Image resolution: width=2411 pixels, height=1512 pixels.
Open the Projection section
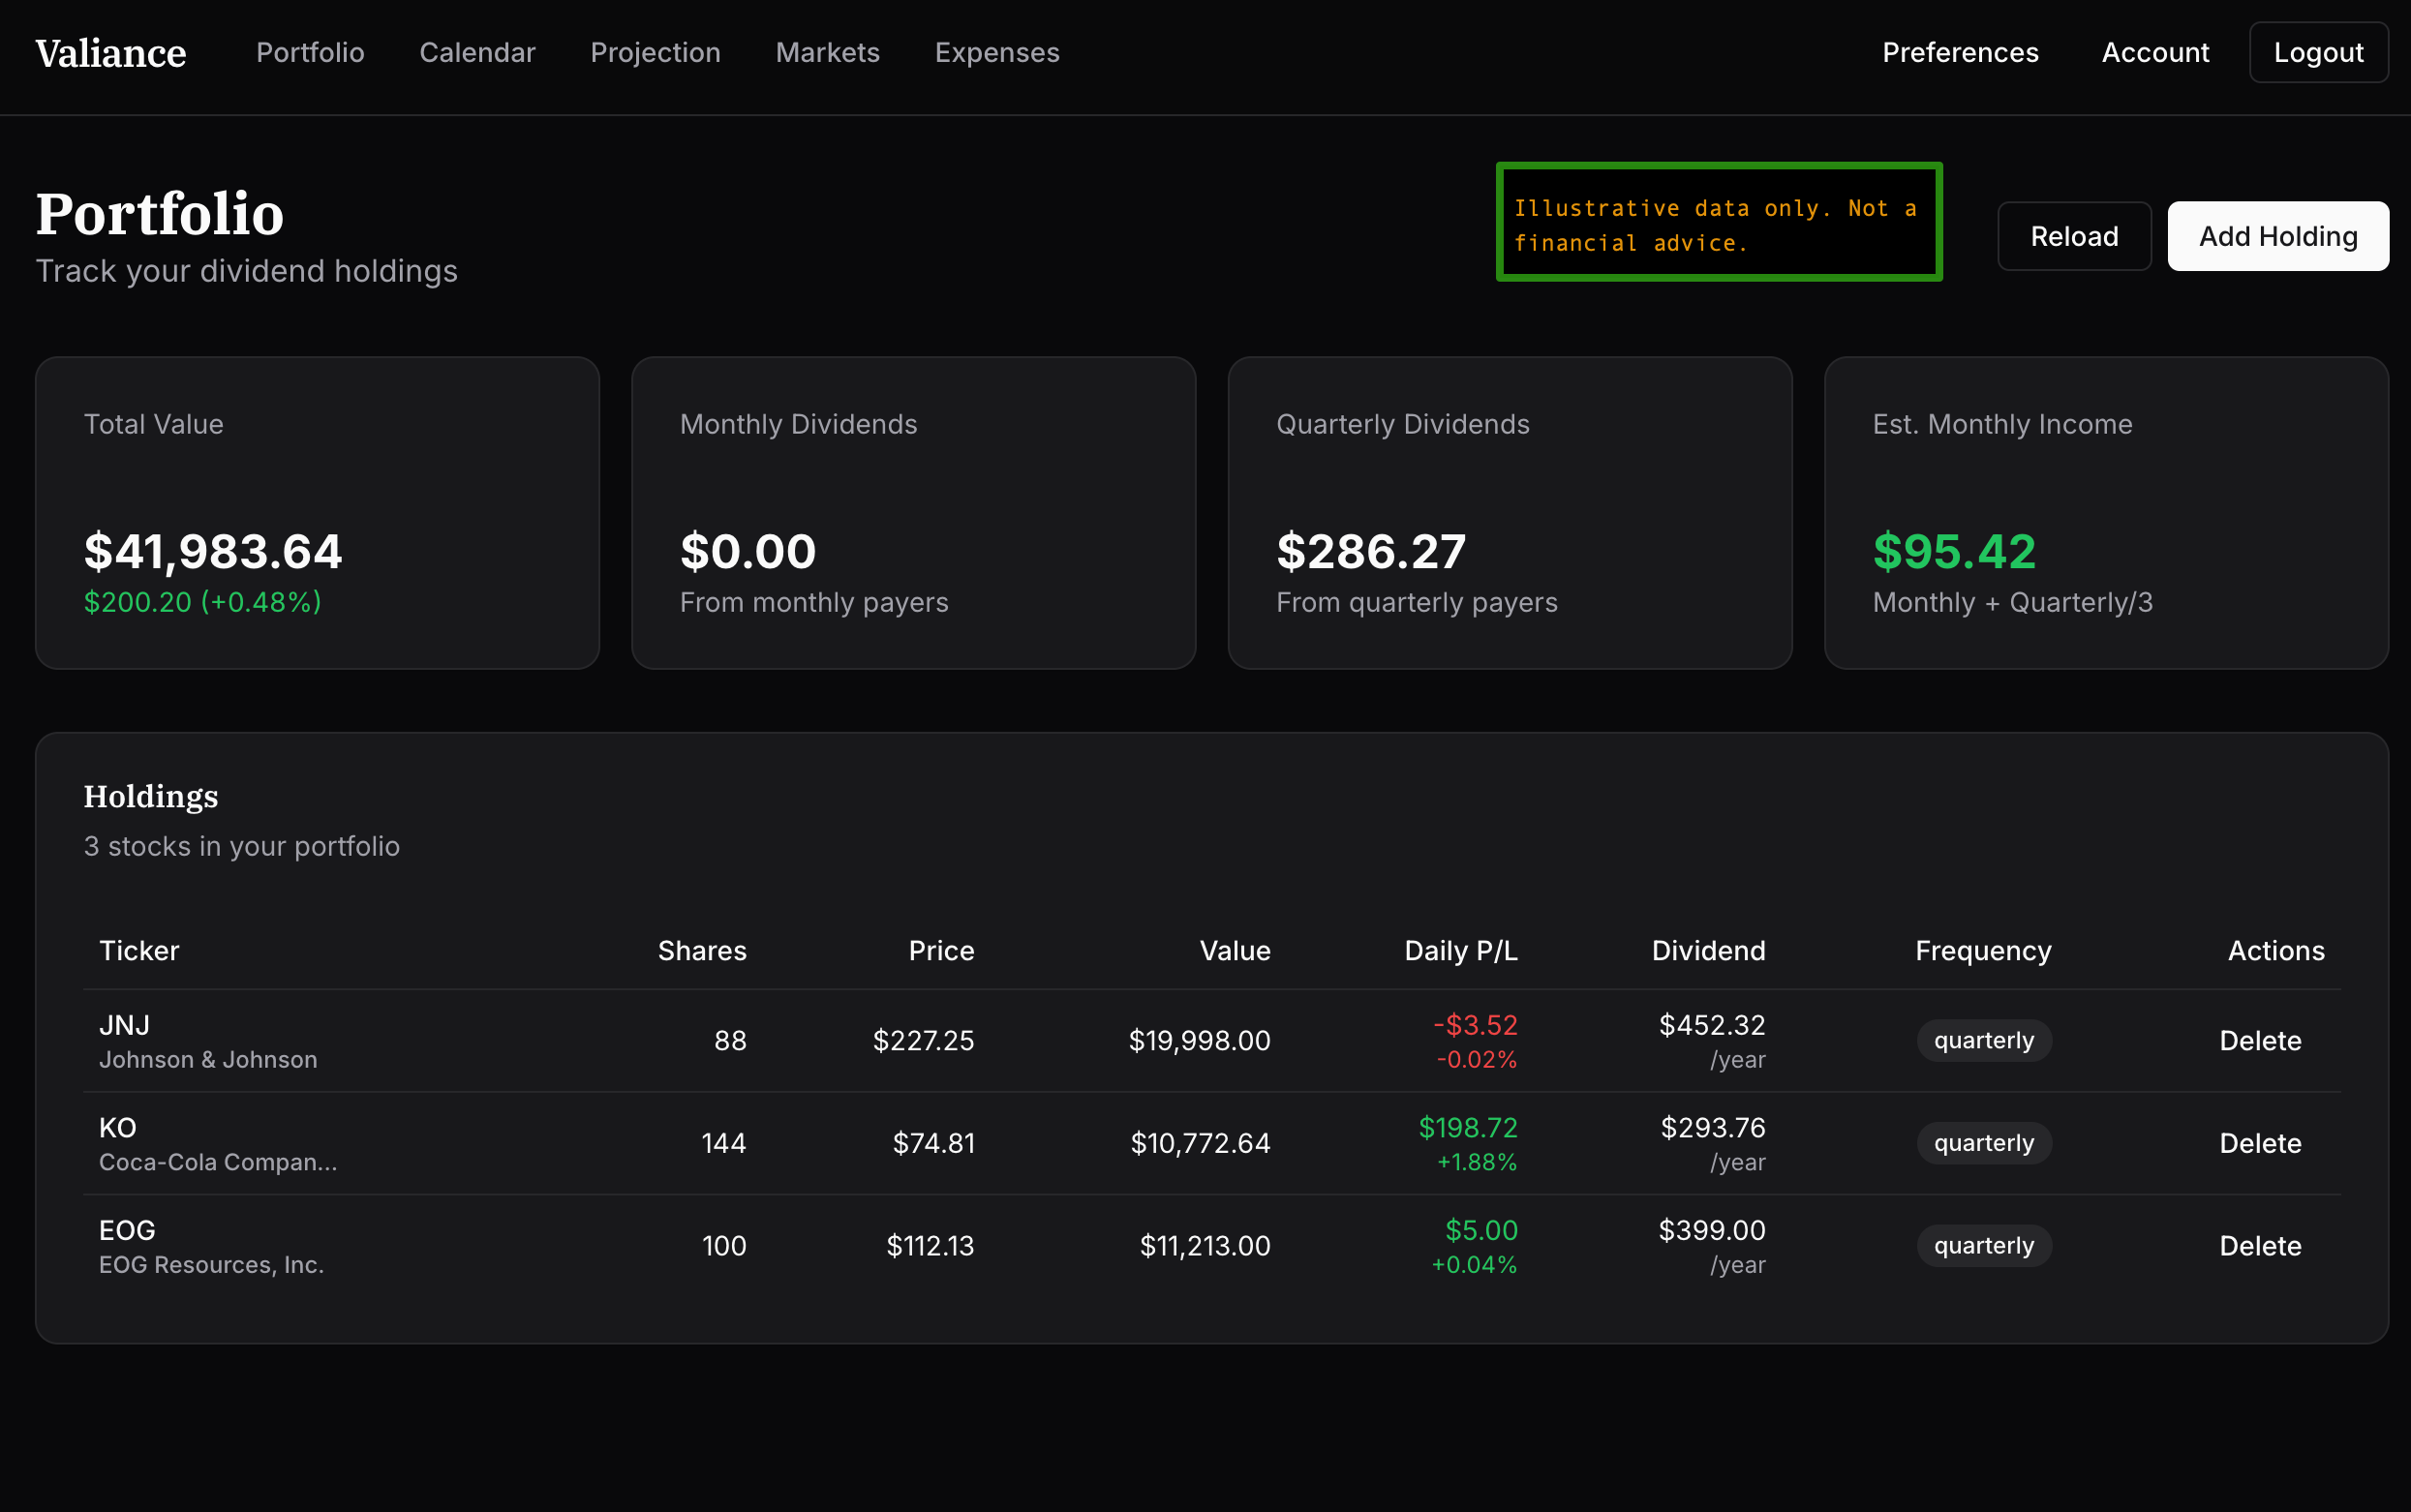655,53
